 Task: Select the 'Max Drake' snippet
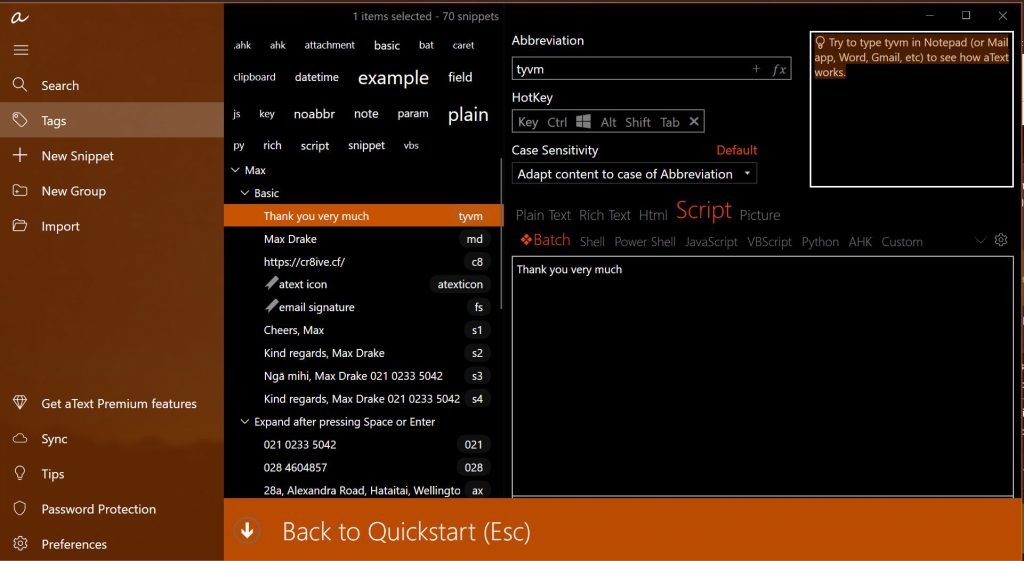tap(290, 239)
